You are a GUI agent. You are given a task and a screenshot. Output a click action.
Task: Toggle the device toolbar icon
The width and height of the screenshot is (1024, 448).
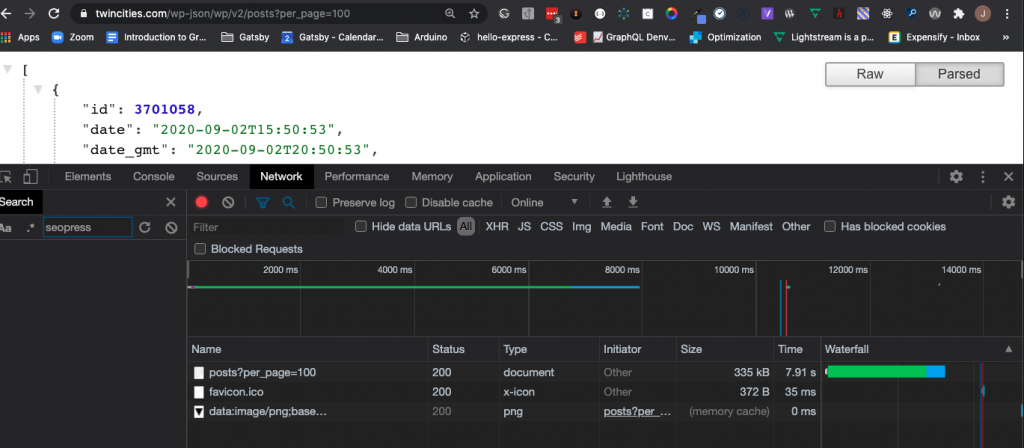[x=31, y=177]
